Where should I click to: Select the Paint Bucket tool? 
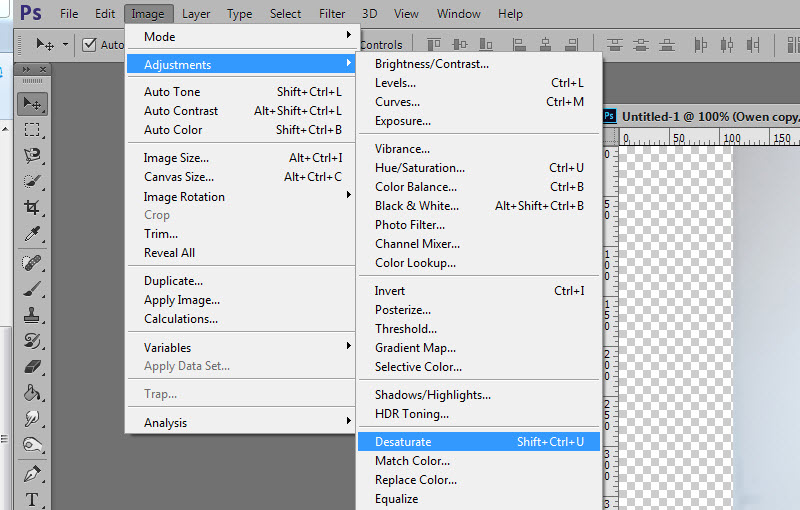pos(32,393)
